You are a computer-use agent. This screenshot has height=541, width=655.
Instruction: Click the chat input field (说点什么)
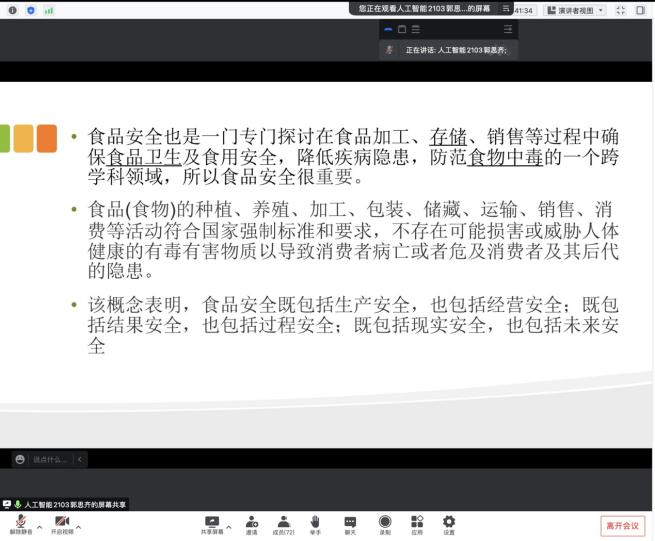coord(48,459)
